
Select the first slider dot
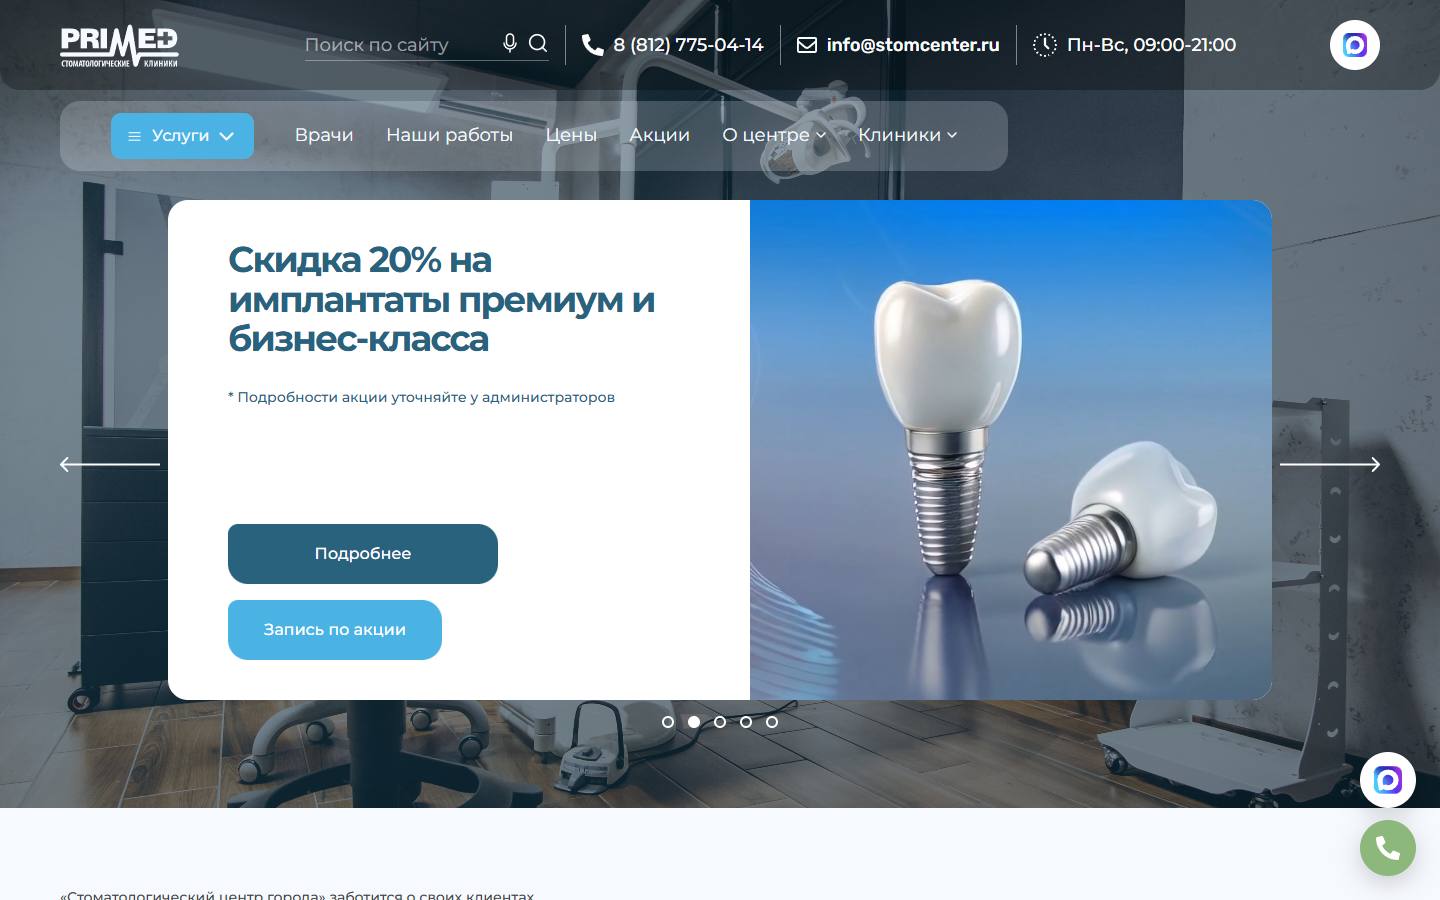668,722
